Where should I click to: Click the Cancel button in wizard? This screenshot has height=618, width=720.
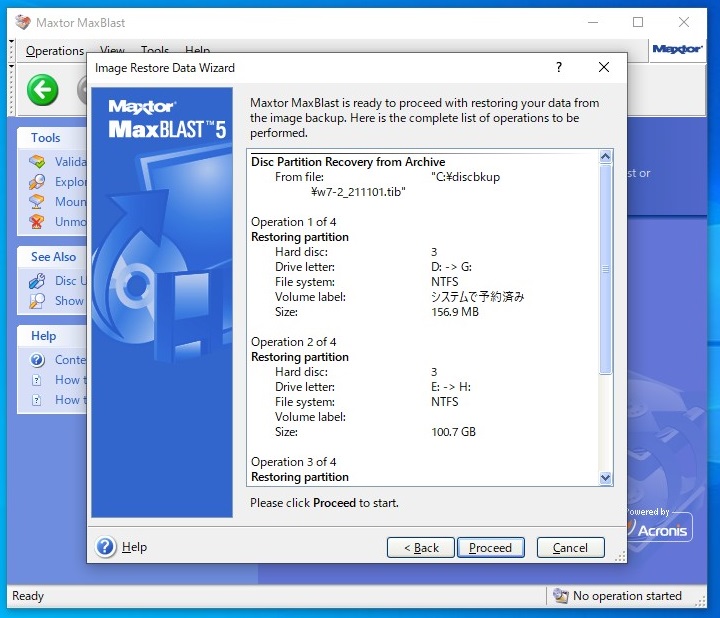tap(570, 548)
